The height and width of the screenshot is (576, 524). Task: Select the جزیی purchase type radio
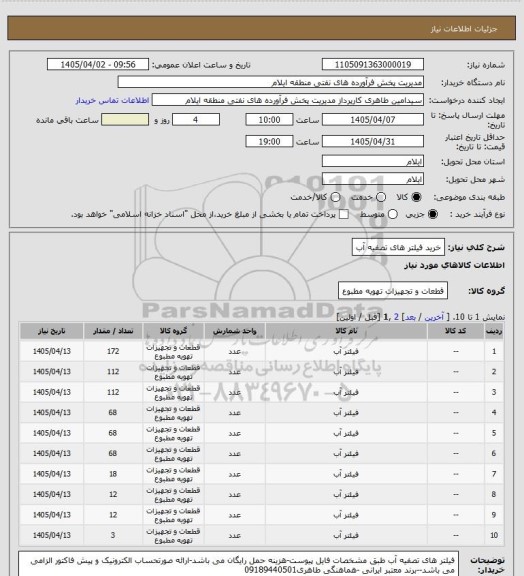434,214
